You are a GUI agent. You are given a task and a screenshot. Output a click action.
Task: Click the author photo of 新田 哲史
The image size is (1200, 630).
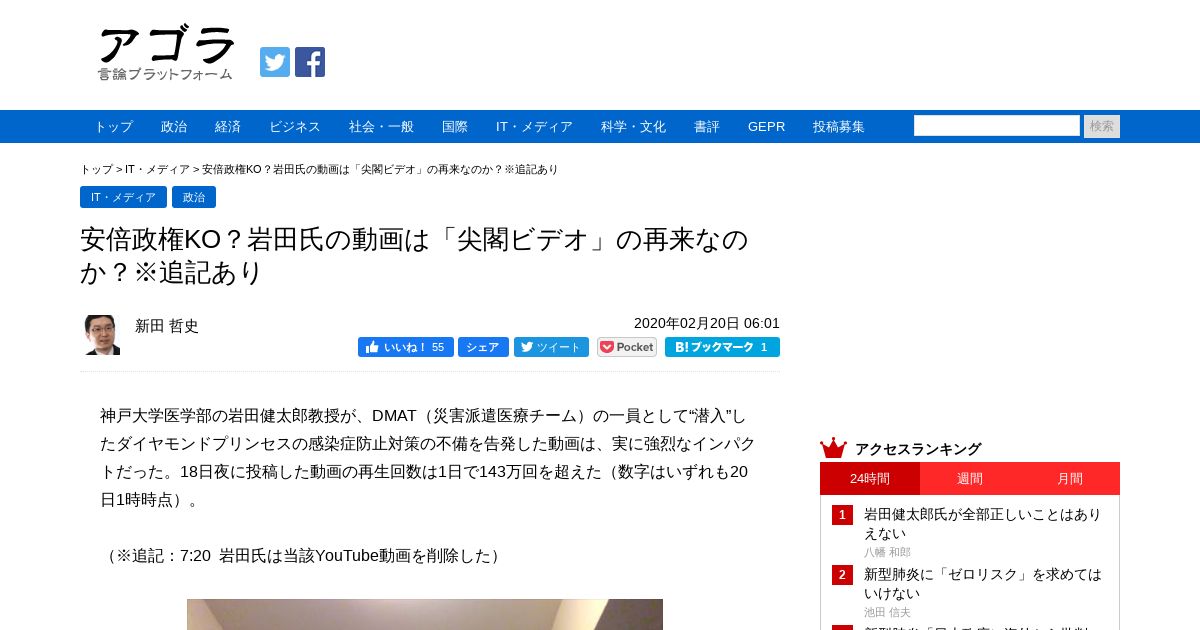[102, 335]
